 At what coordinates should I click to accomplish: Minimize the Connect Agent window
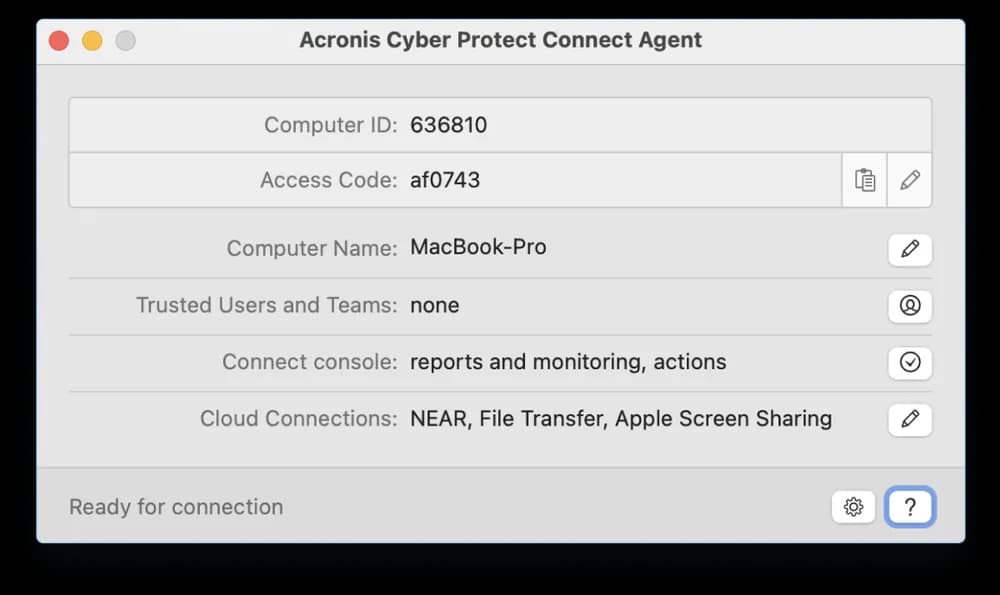92,41
